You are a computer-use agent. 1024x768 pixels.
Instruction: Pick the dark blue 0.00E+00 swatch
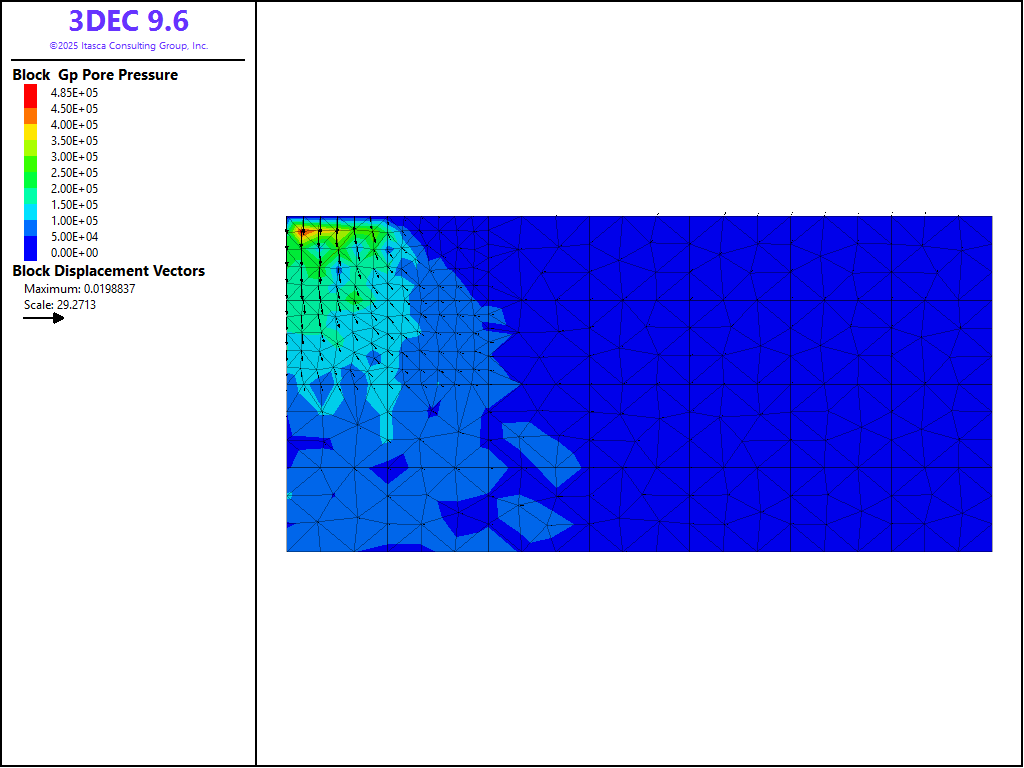[x=31, y=252]
